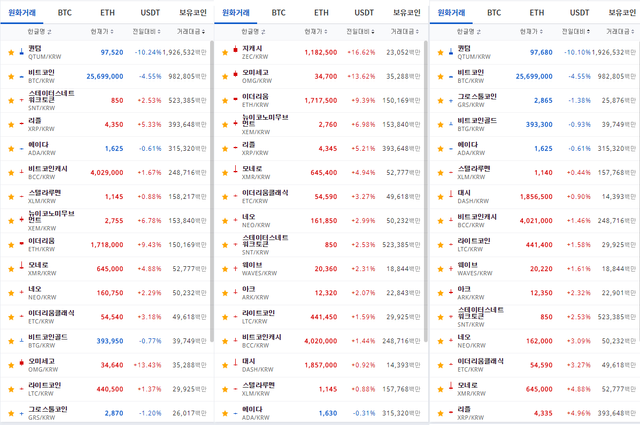Viewport: 640px width, 425px height.
Task: Open the USDT tab in middle panel
Action: point(364,13)
